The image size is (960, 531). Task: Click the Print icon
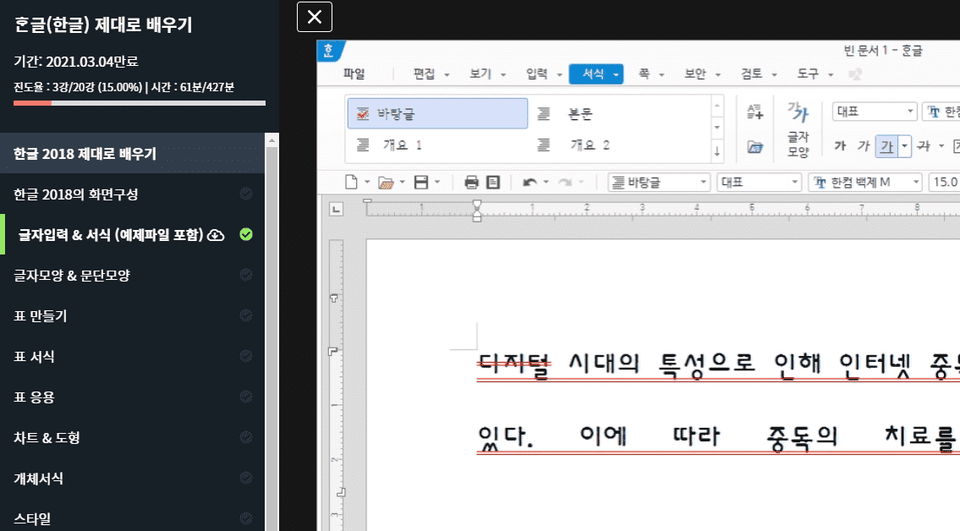(471, 182)
